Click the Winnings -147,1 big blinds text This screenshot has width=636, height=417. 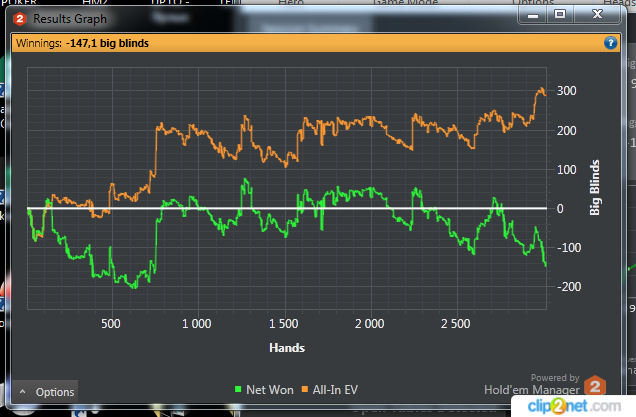[82, 43]
